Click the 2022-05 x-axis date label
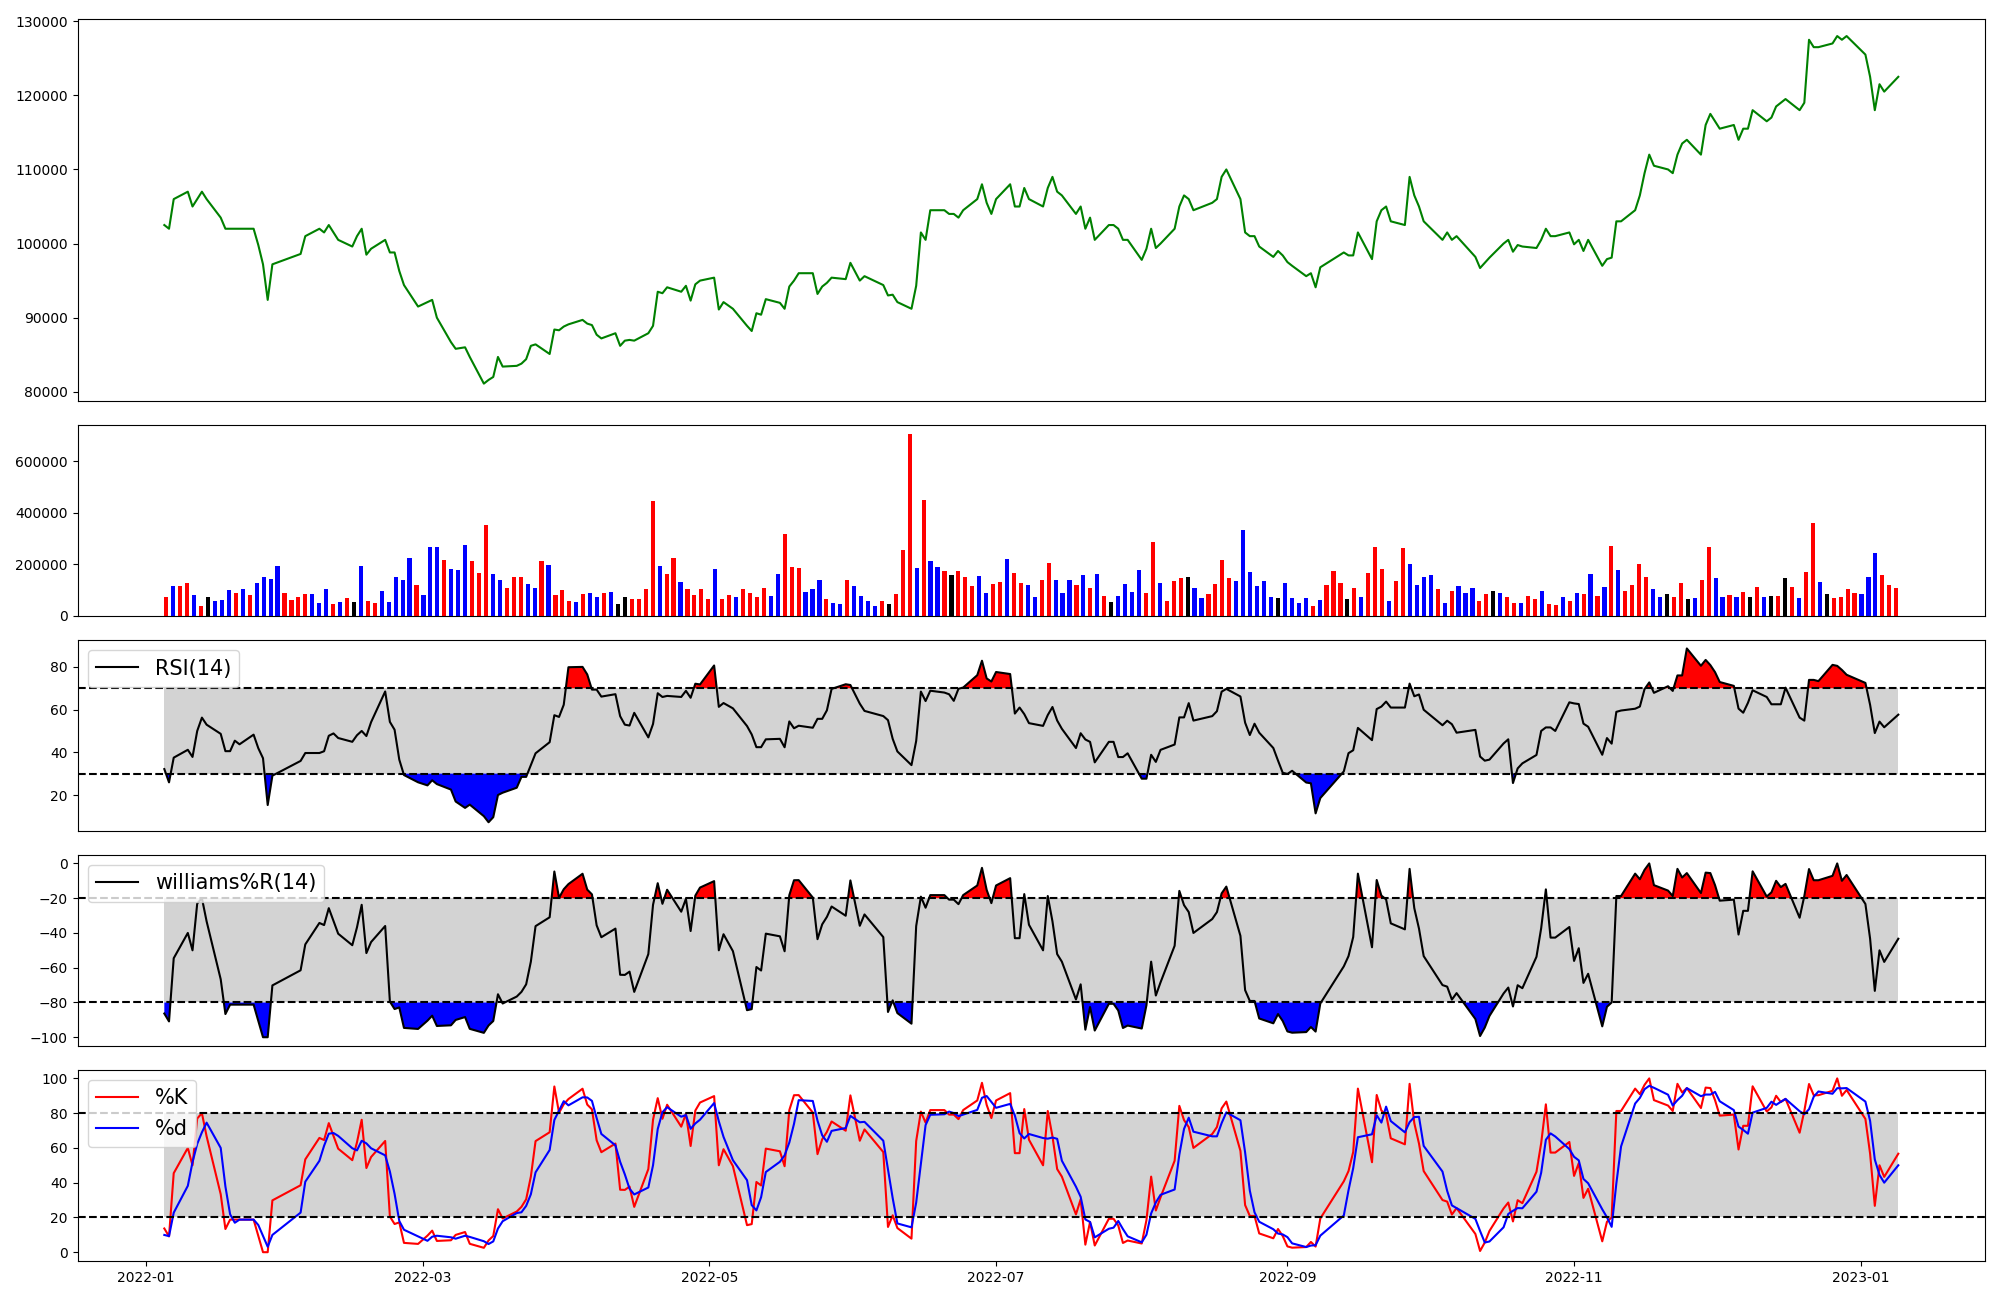2000x1300 pixels. tap(710, 1277)
